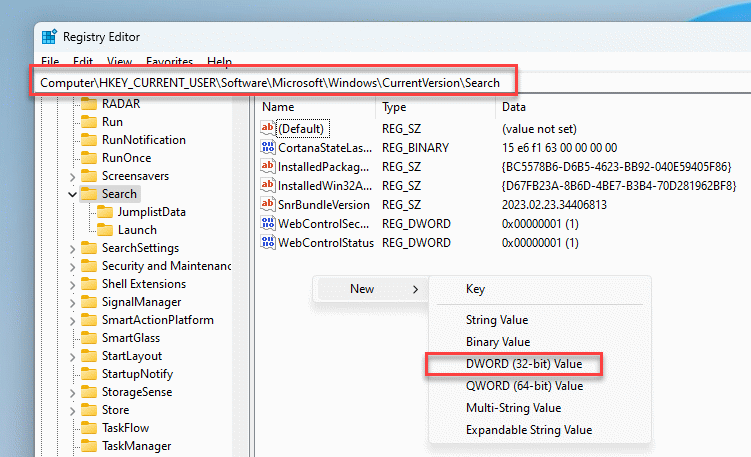Select the JumplistData folder icon

(x=105, y=212)
